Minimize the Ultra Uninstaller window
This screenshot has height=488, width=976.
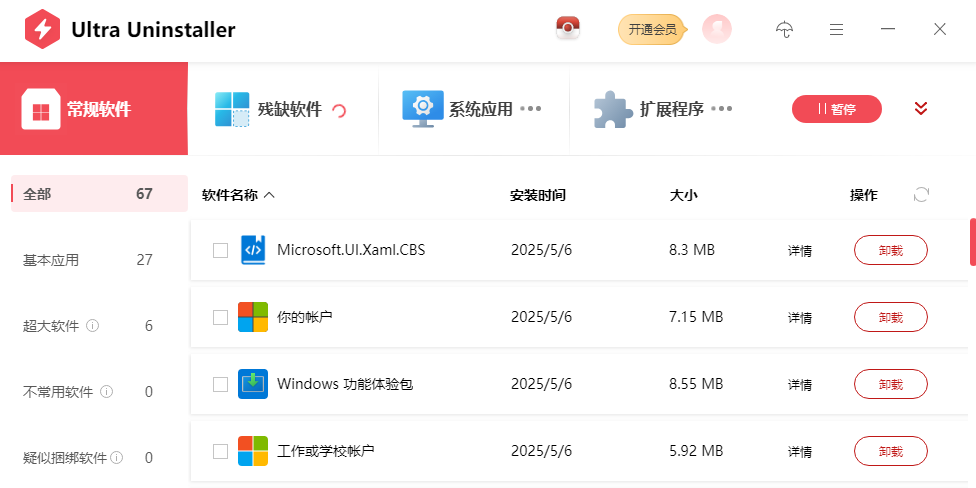(x=888, y=29)
